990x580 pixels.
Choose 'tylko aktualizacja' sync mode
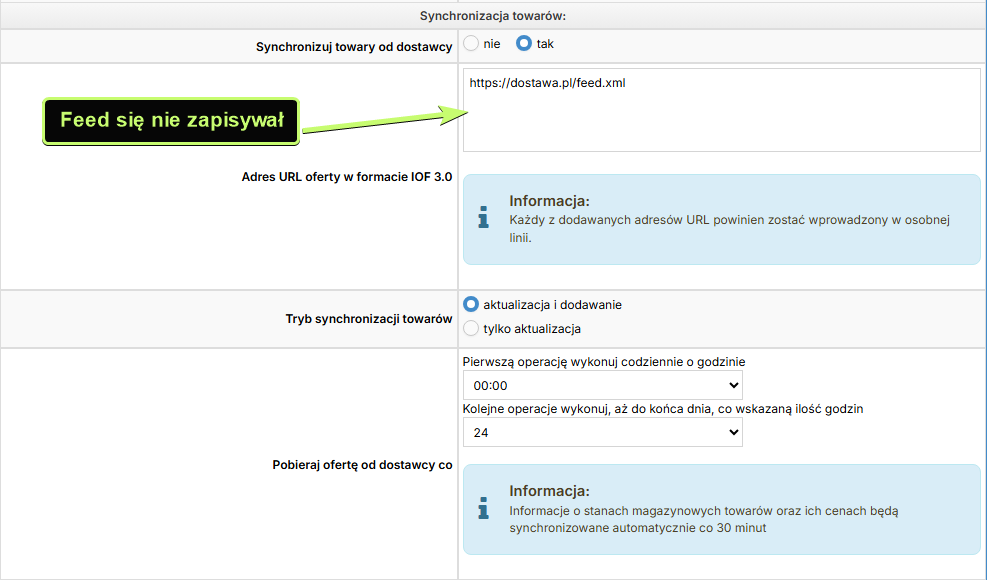tap(471, 329)
